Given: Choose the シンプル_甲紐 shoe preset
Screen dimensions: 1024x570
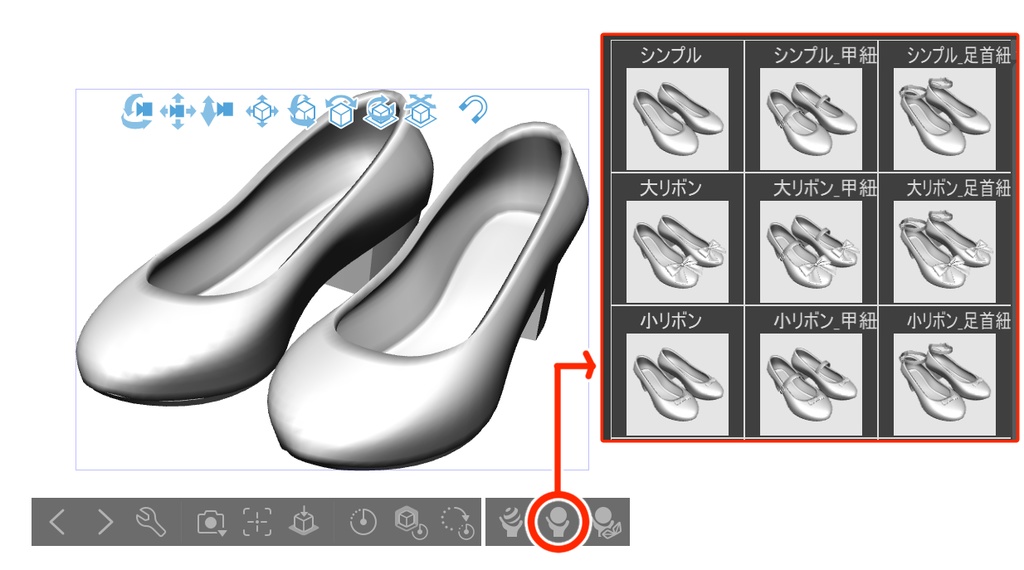Looking at the screenshot, I should [810, 119].
